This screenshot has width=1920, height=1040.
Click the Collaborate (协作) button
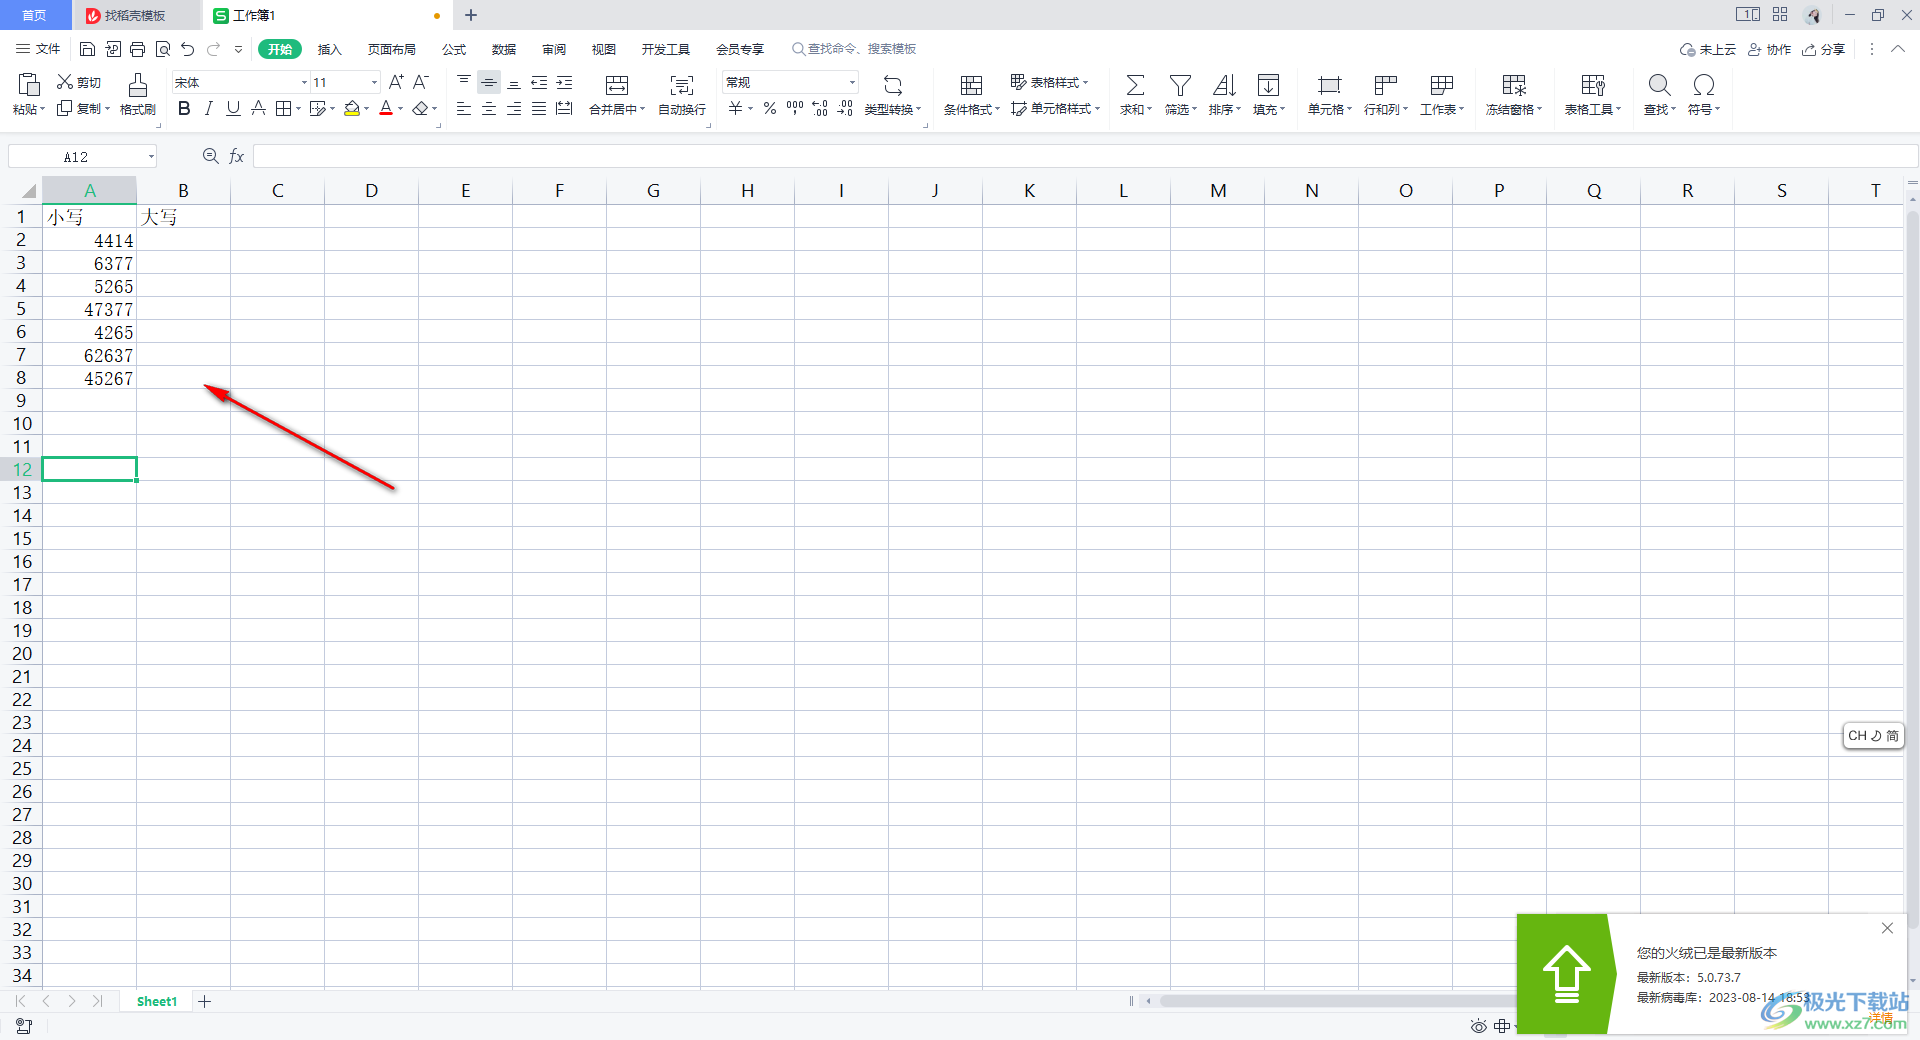pyautogui.click(x=1769, y=49)
